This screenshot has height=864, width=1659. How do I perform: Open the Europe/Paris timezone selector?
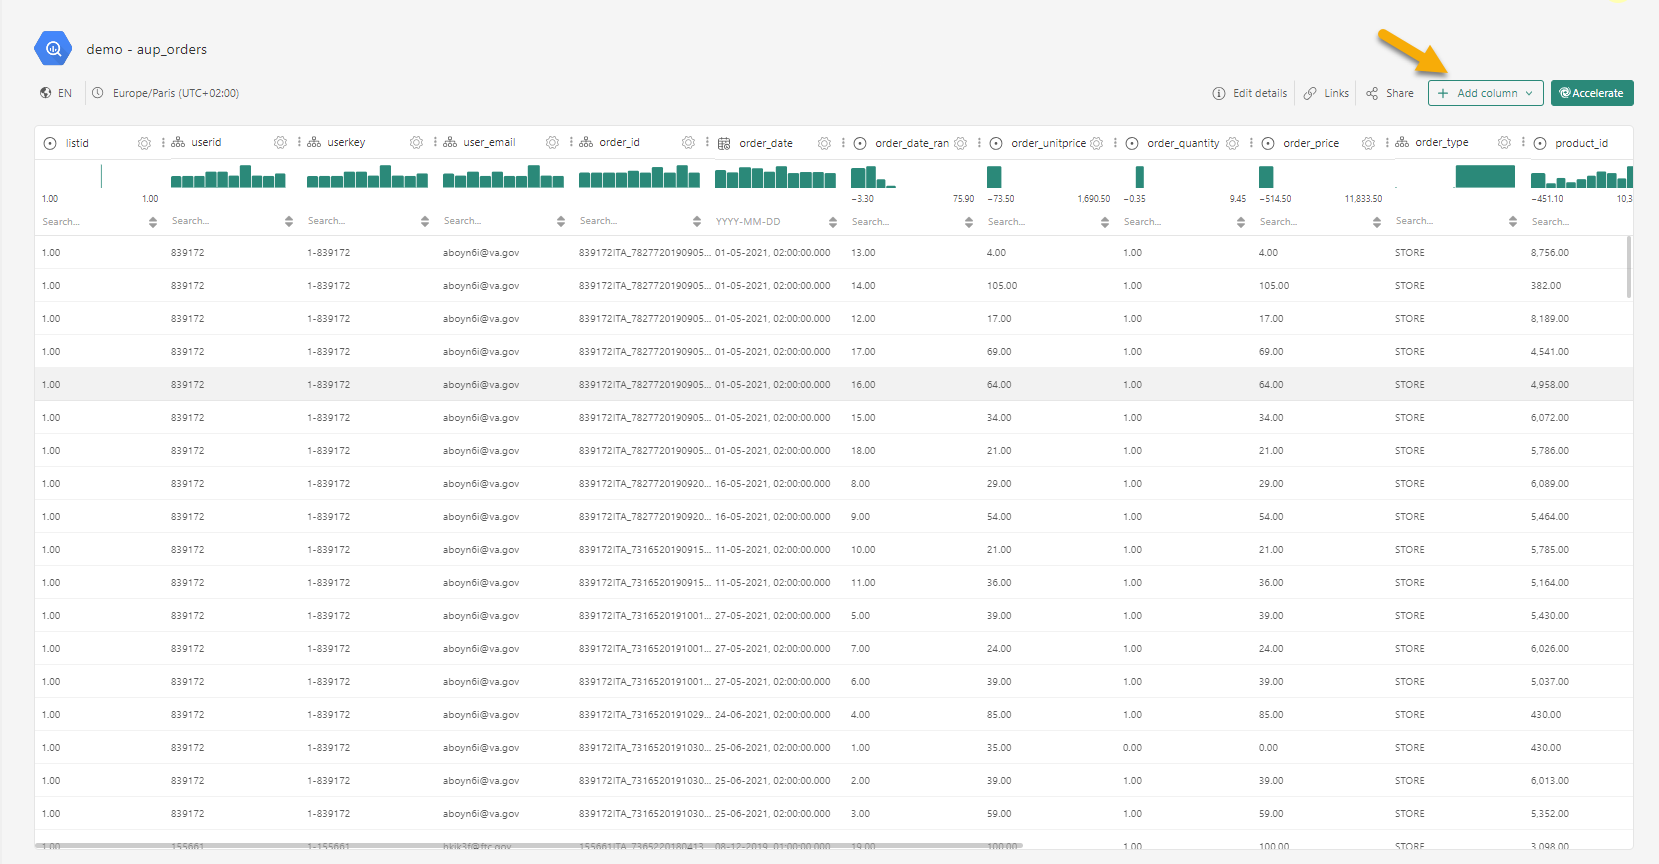pos(166,93)
